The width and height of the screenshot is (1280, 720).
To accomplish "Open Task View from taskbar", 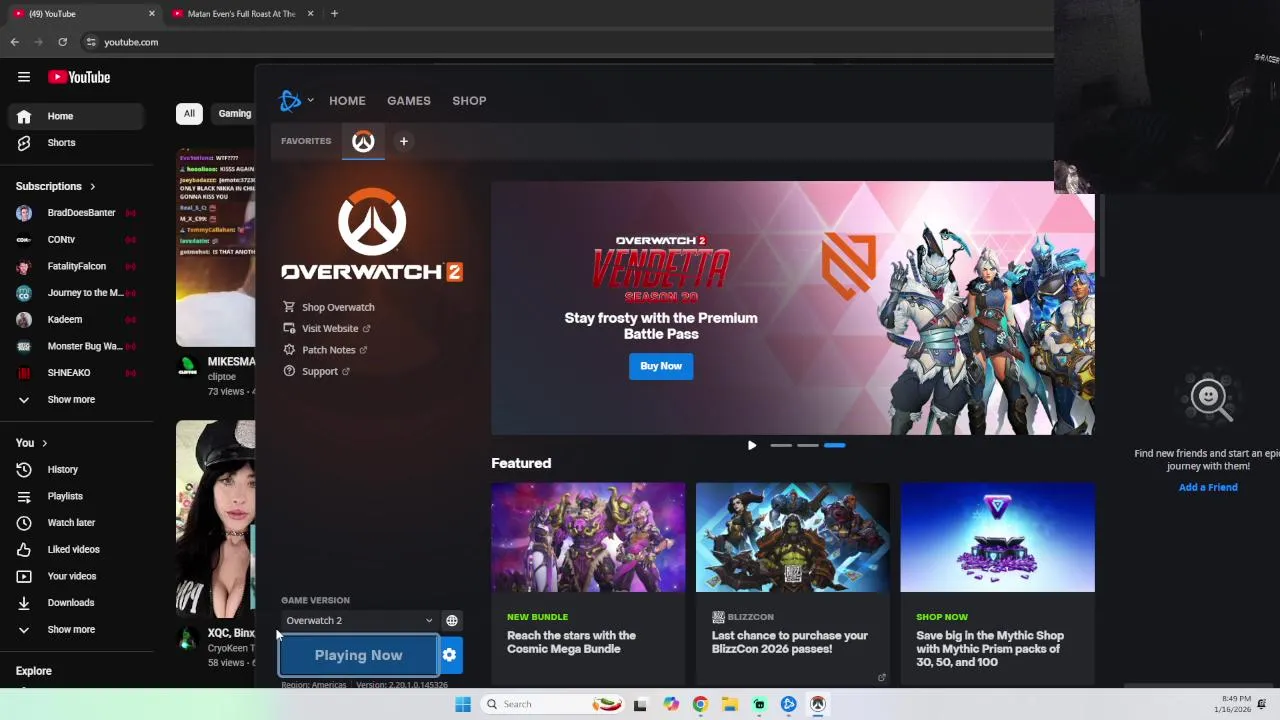I will [640, 704].
